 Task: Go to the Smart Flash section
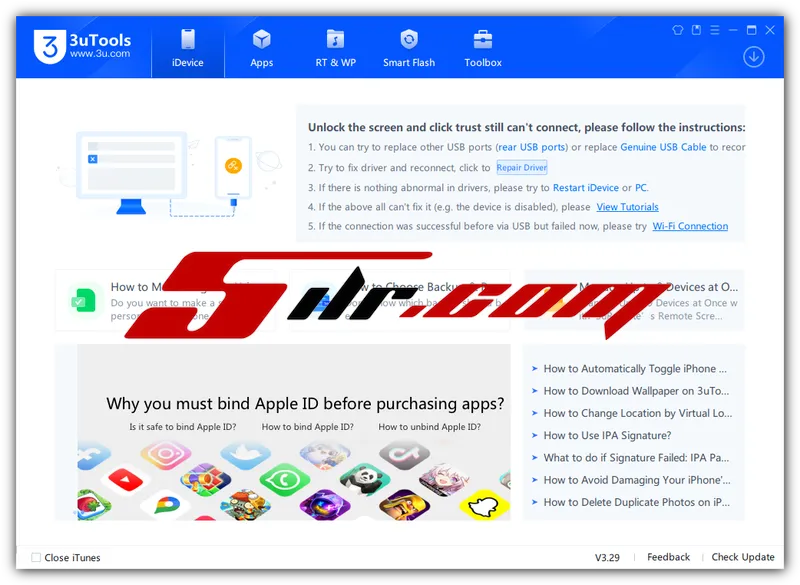tap(409, 48)
